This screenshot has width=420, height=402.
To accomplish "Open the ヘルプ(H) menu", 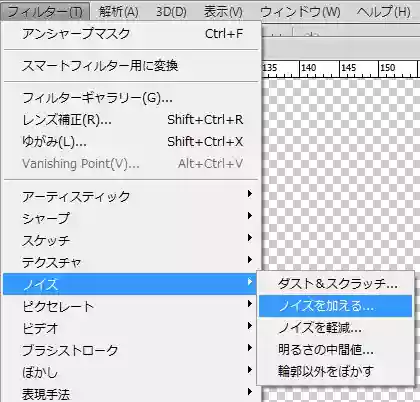I will coord(383,12).
